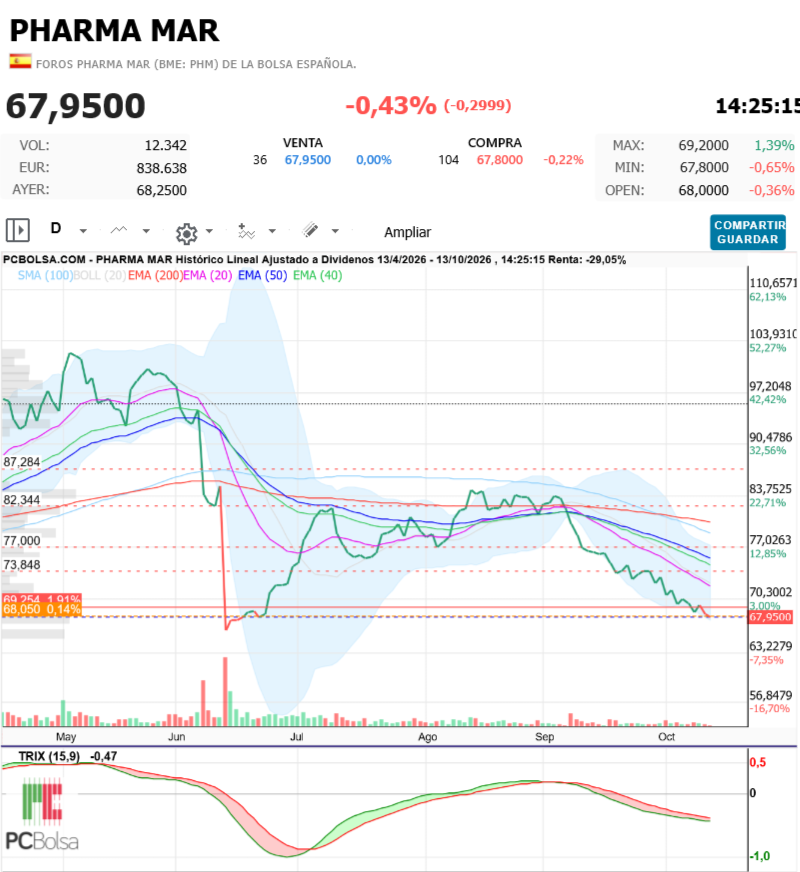
Task: Click the Spain flag icon
Action: 20,61
